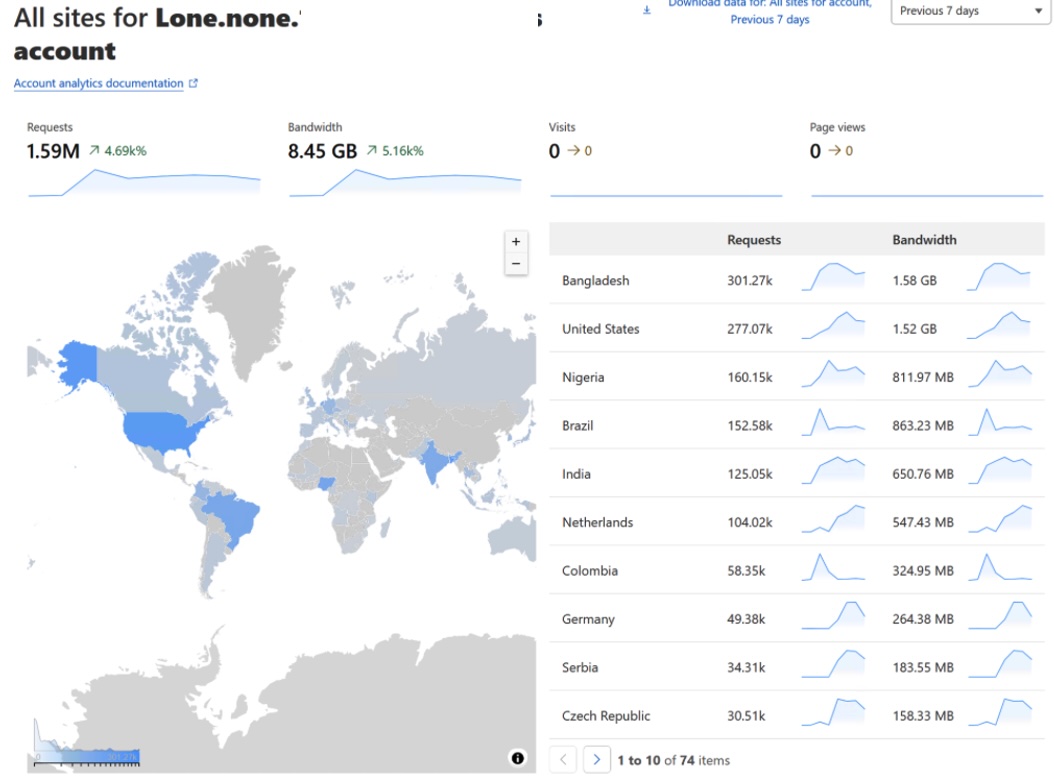Viewport: 1054px width, 778px height.
Task: Open the Previous 7 days dropdown
Action: [x=970, y=11]
